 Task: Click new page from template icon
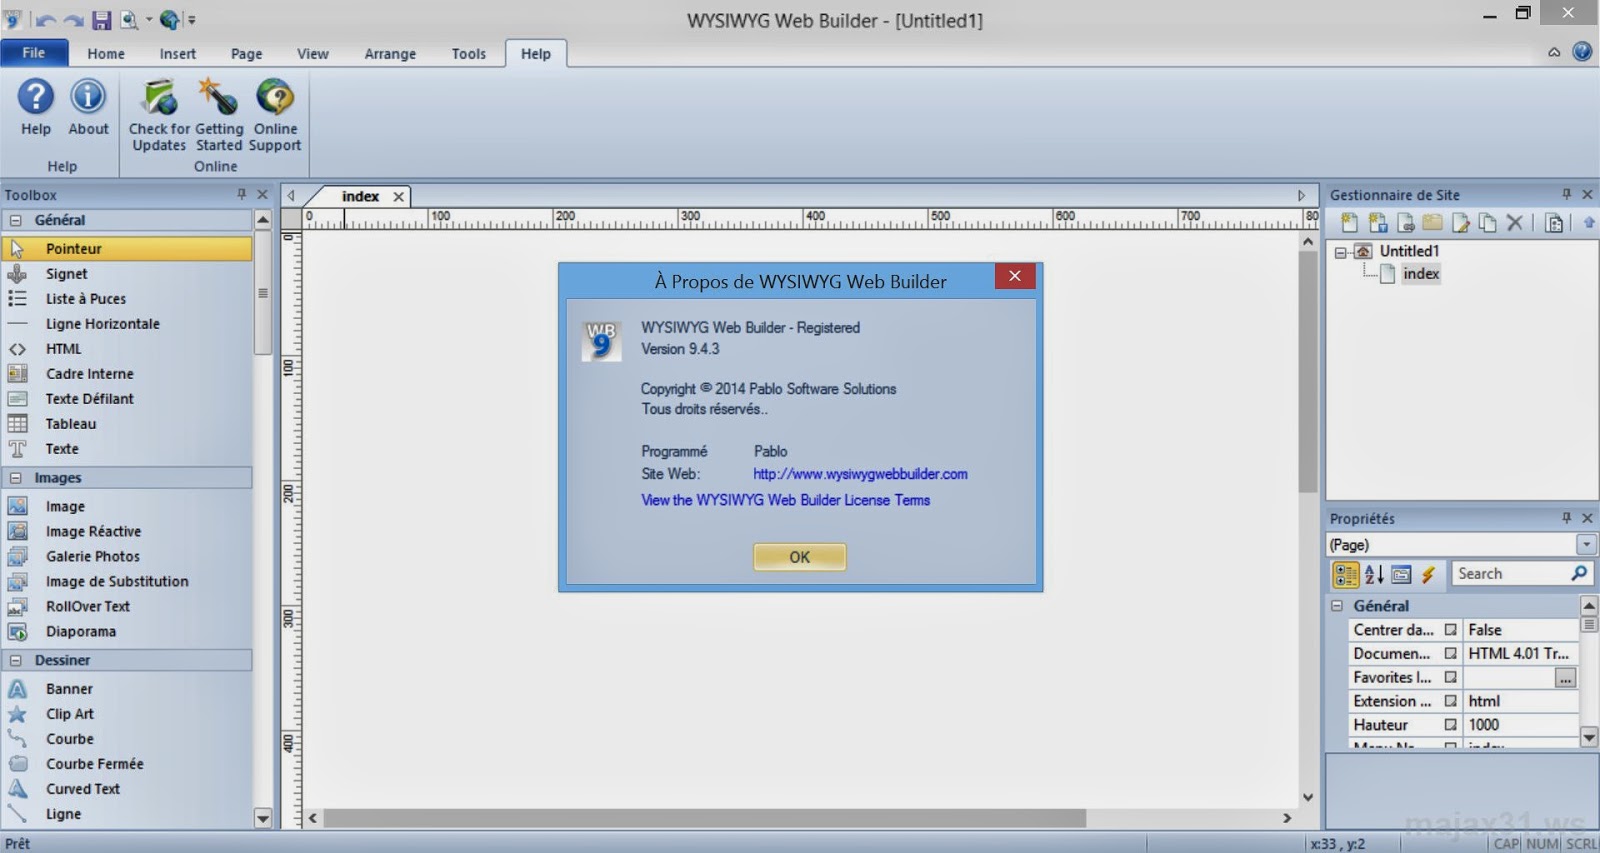click(1378, 223)
